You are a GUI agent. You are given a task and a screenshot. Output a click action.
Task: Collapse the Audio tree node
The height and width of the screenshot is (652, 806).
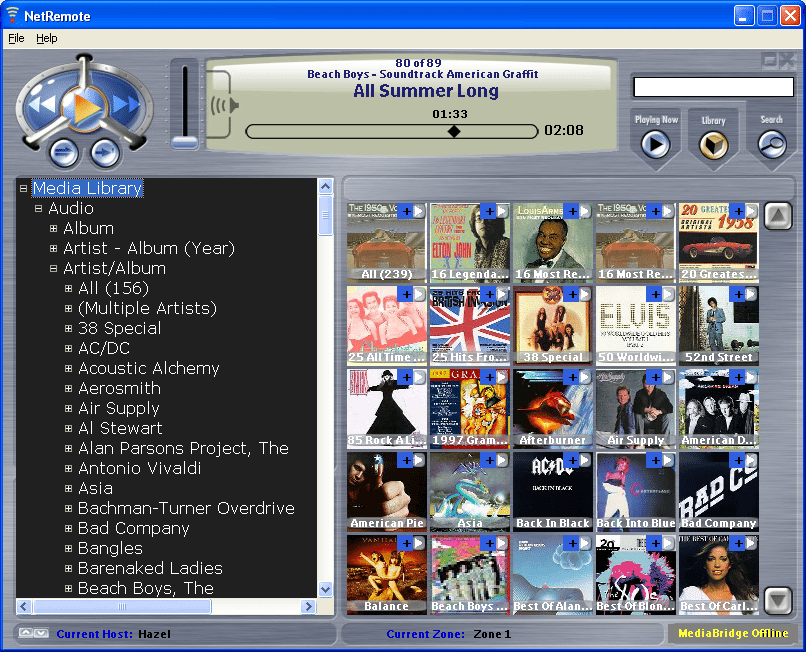38,208
